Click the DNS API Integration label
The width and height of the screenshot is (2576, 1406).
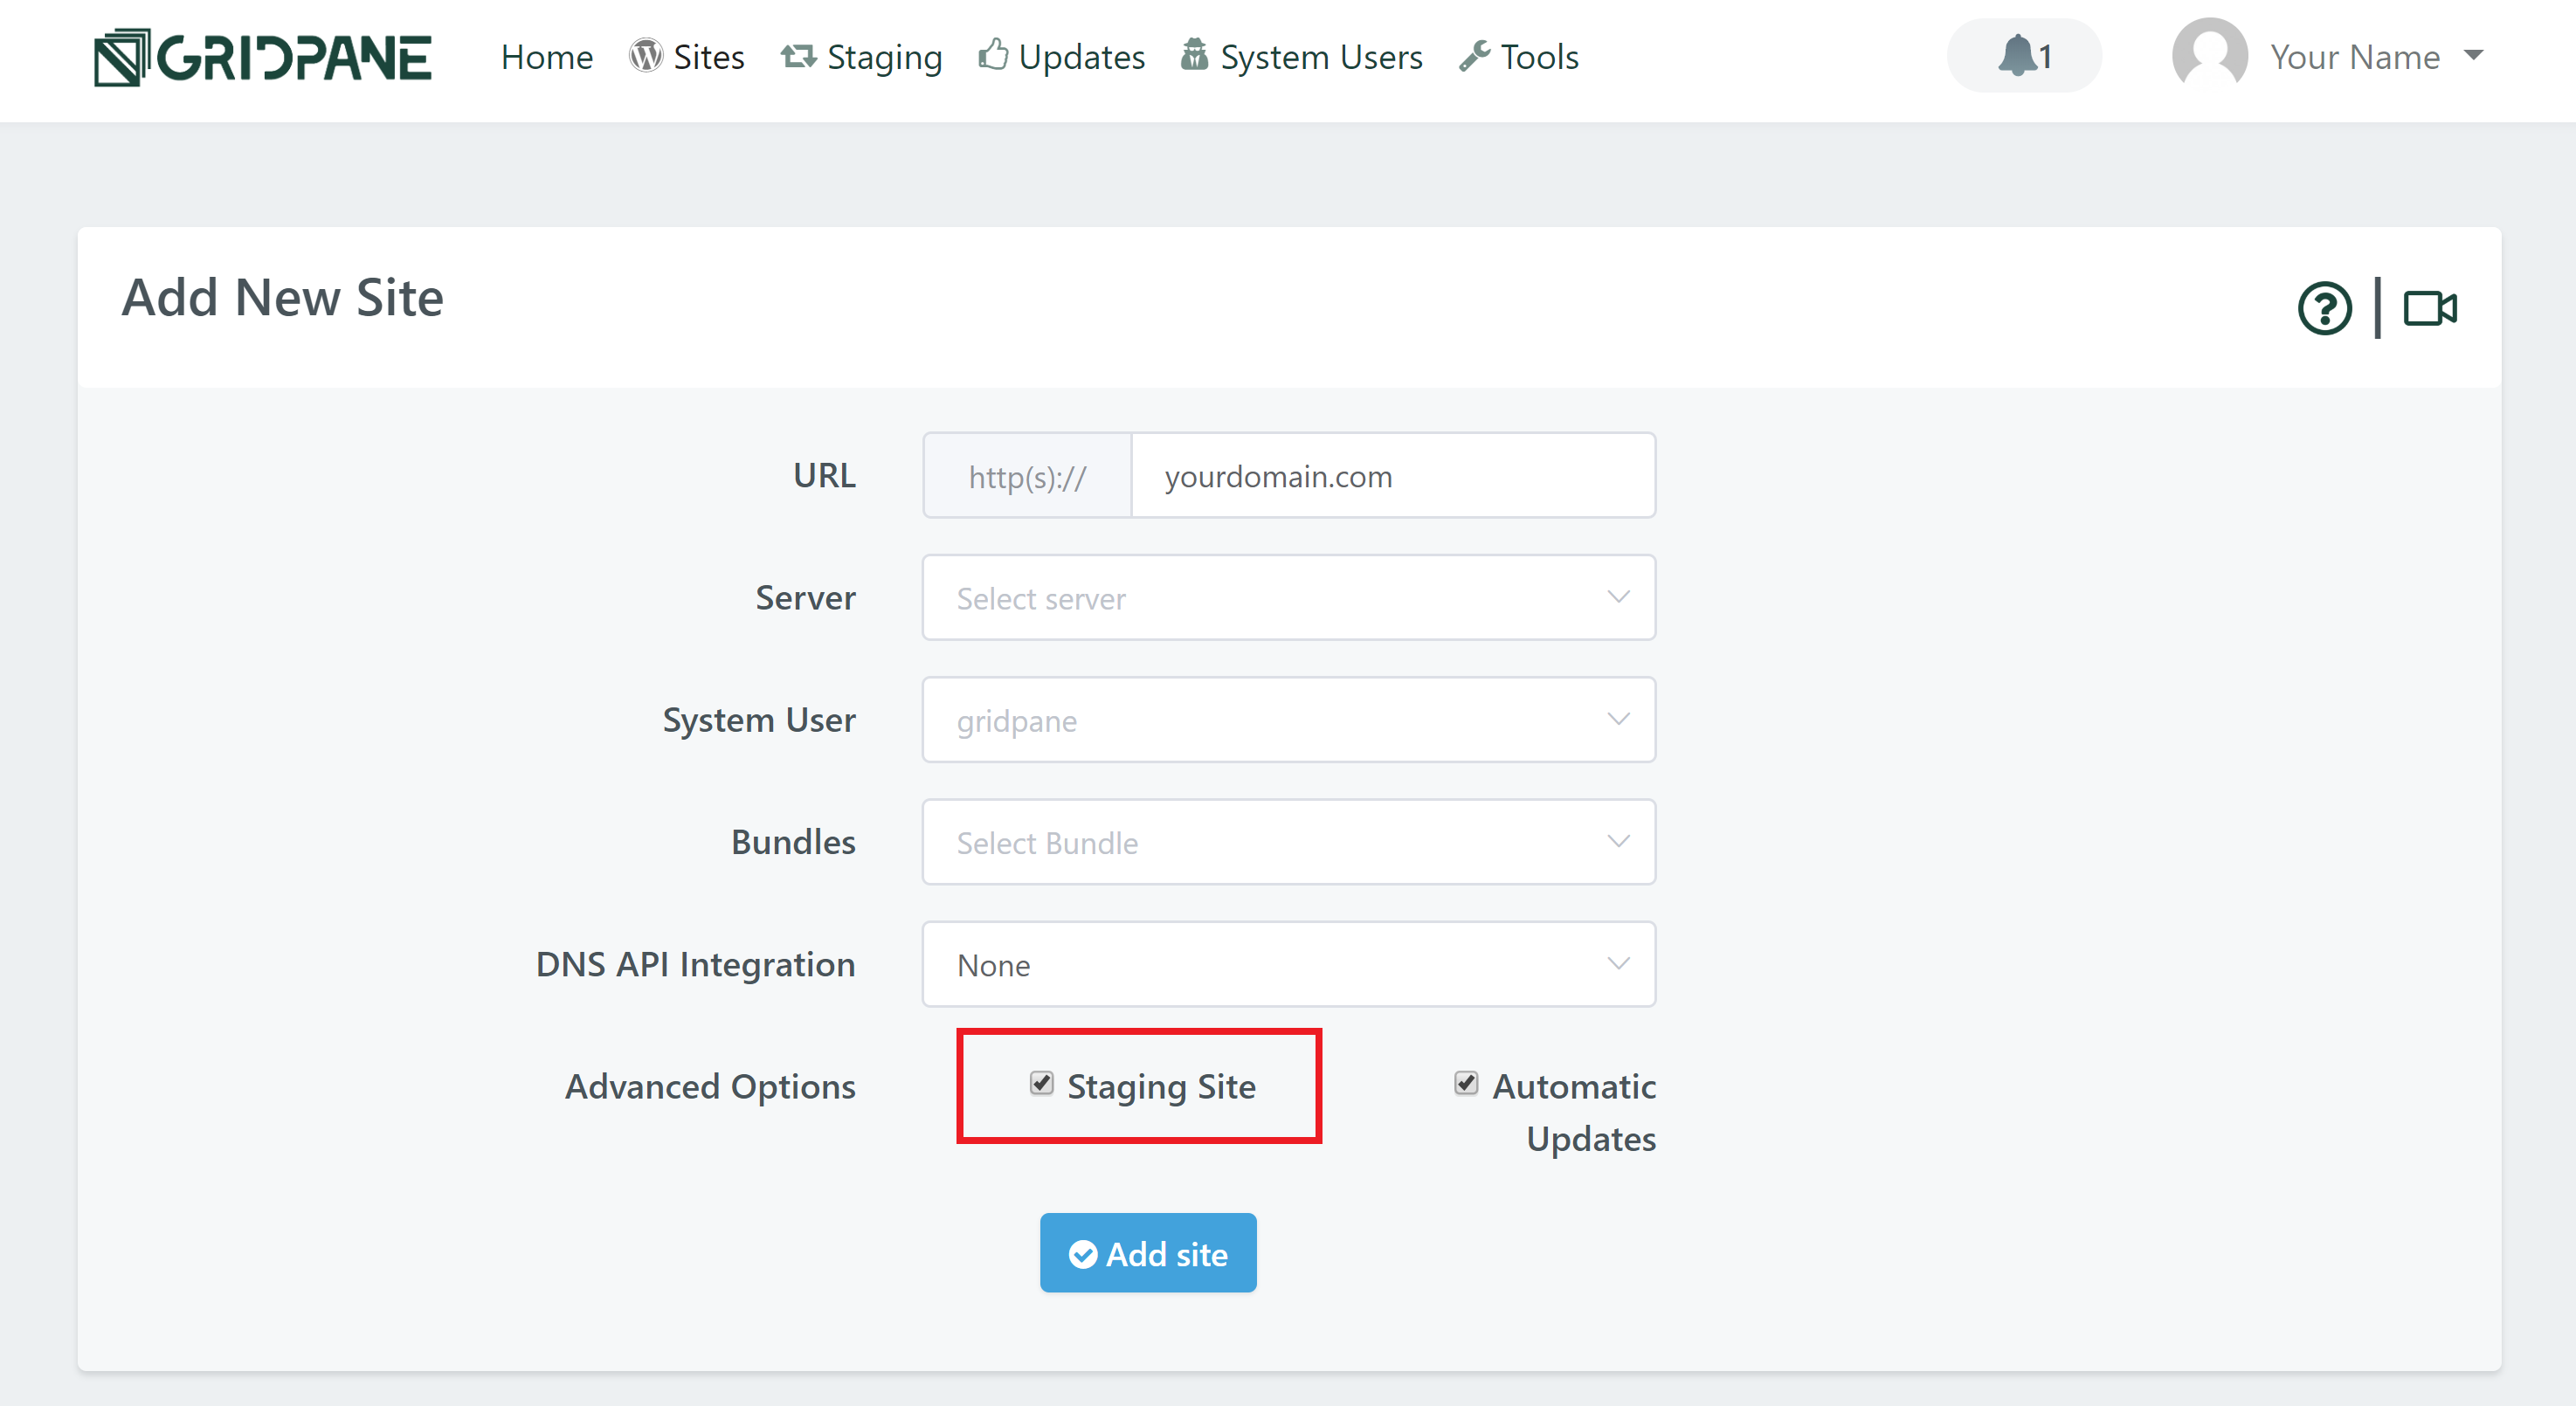coord(696,964)
